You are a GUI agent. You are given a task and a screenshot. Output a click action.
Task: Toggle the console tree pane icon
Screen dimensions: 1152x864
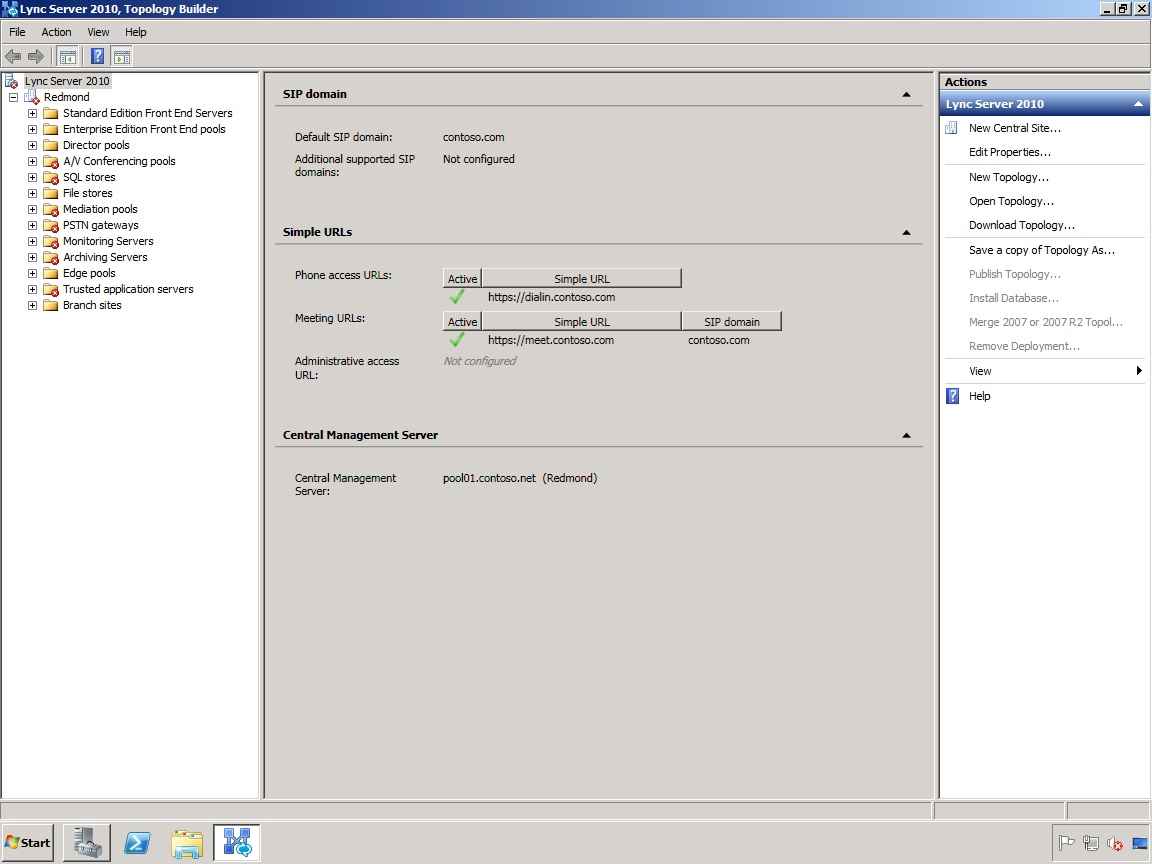pyautogui.click(x=68, y=57)
